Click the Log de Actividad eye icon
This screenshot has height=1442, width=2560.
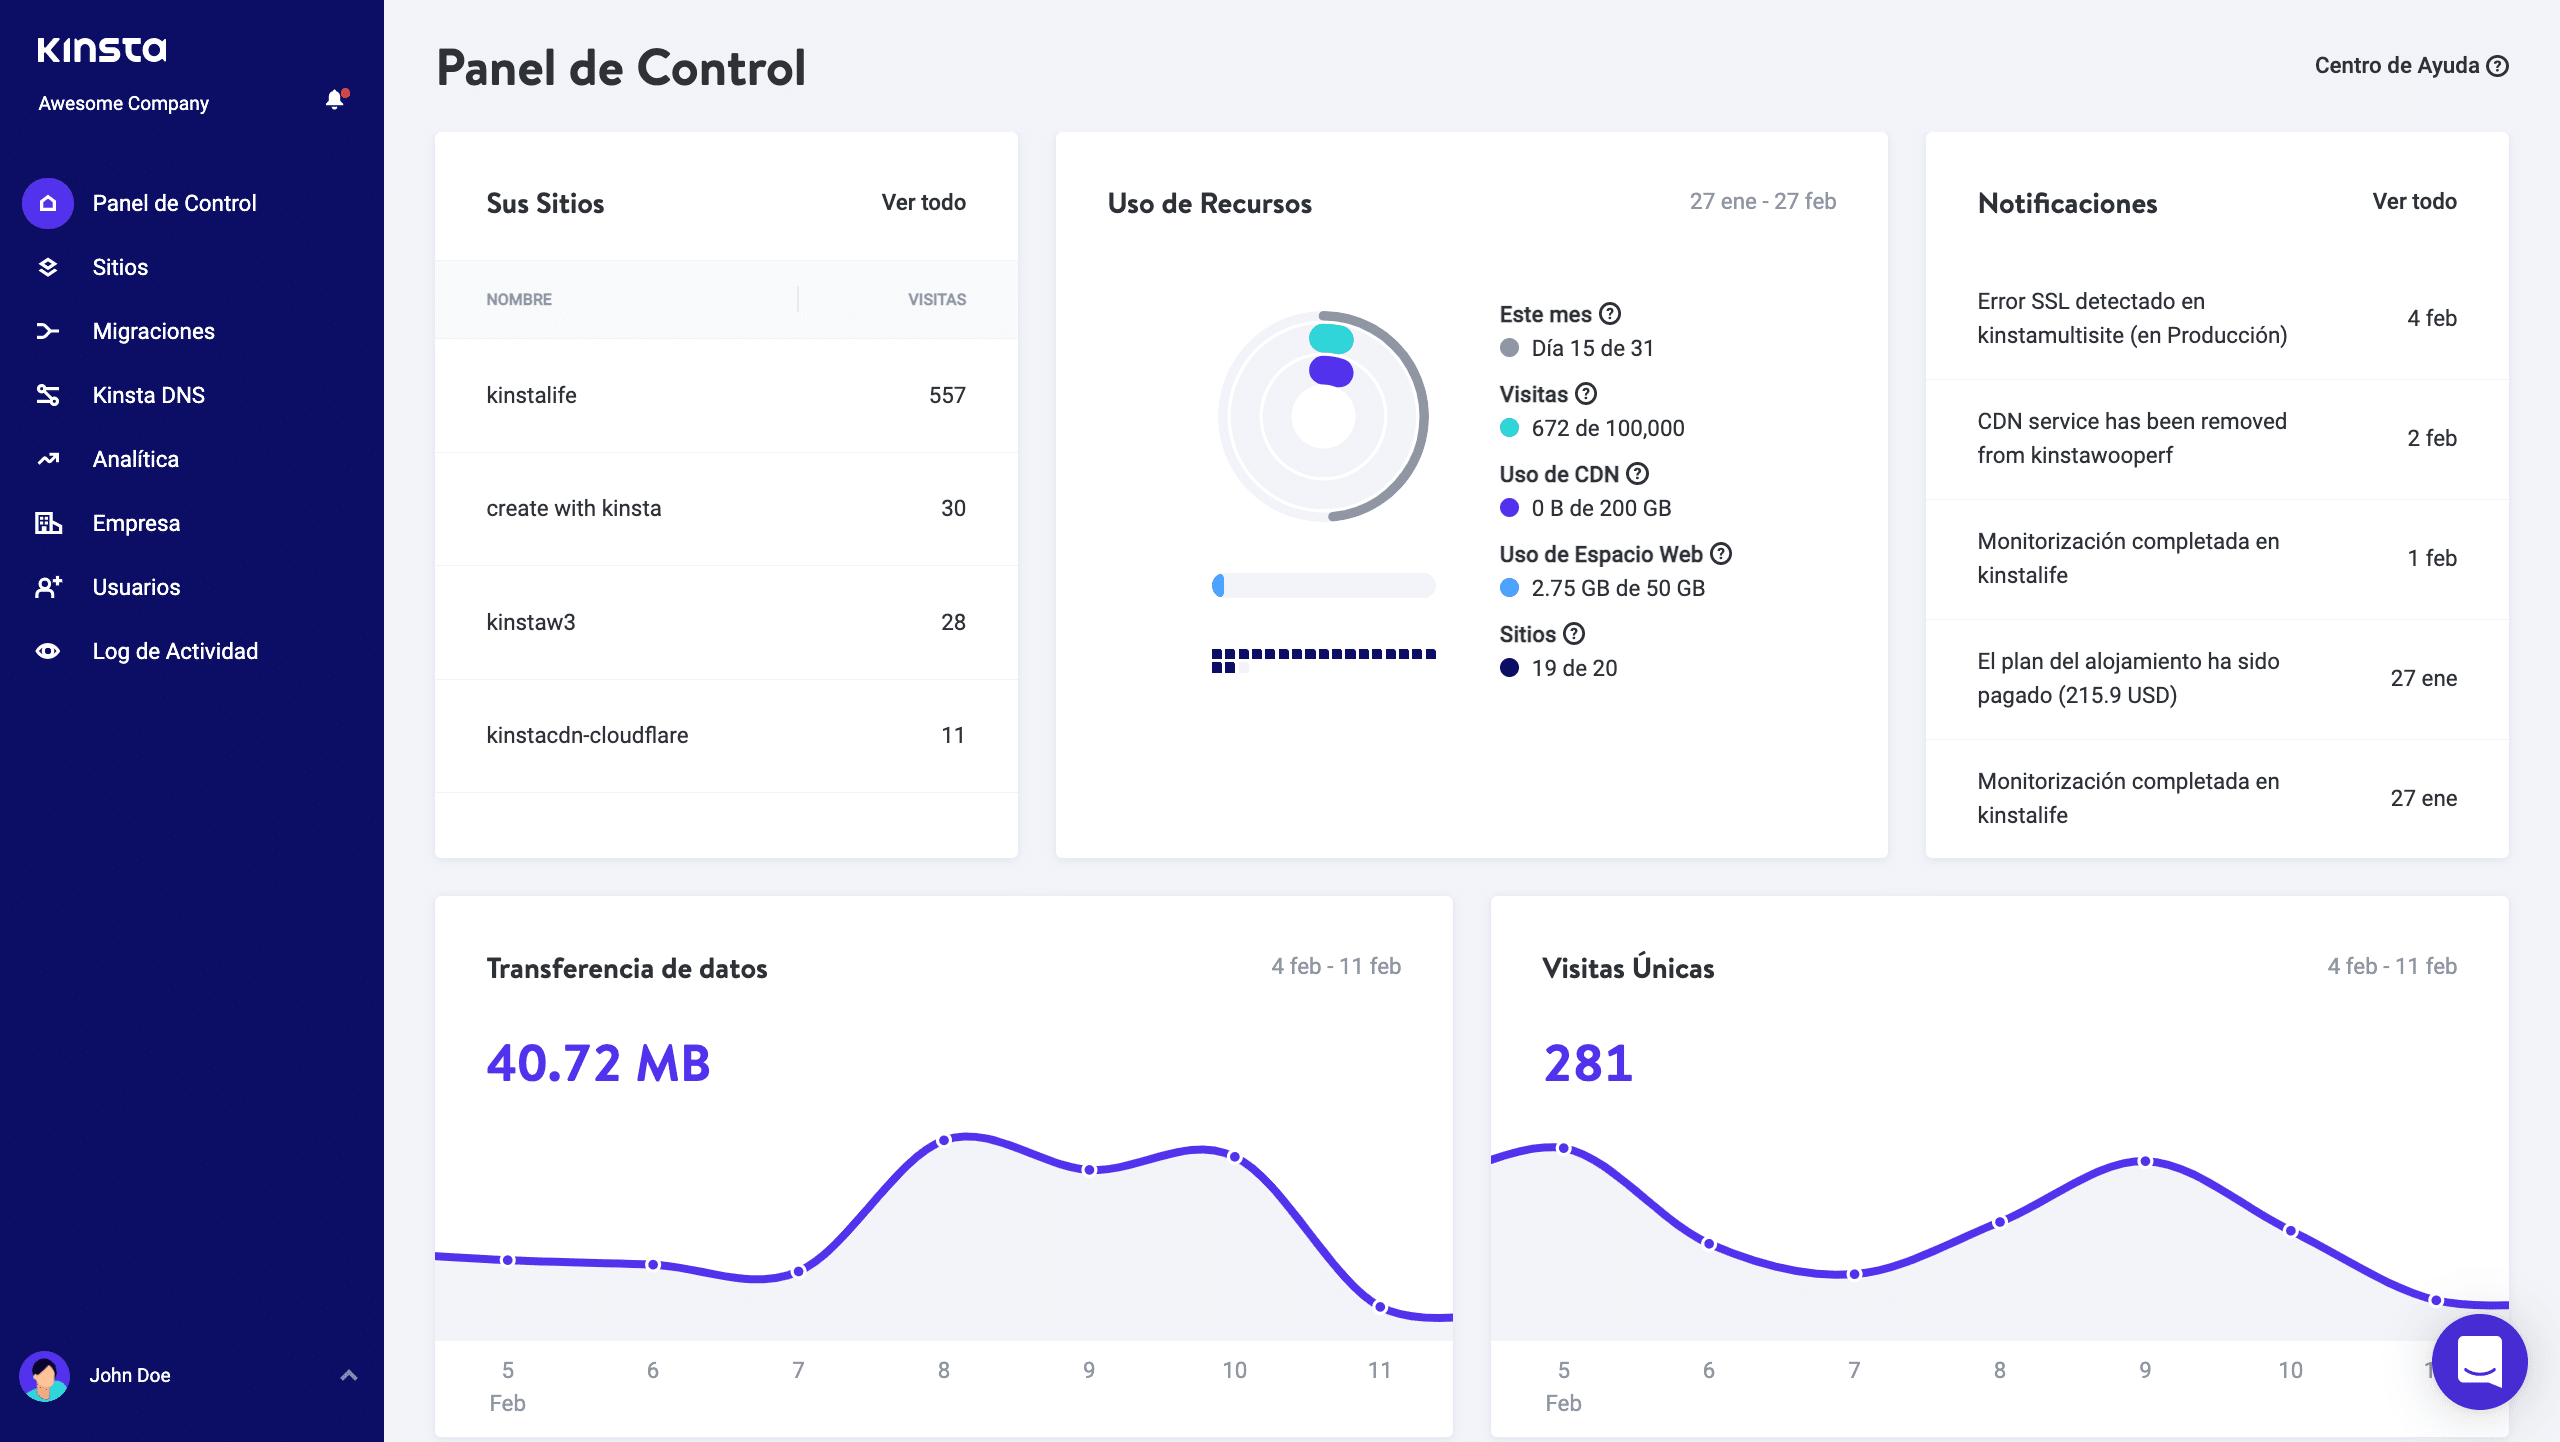click(x=48, y=651)
